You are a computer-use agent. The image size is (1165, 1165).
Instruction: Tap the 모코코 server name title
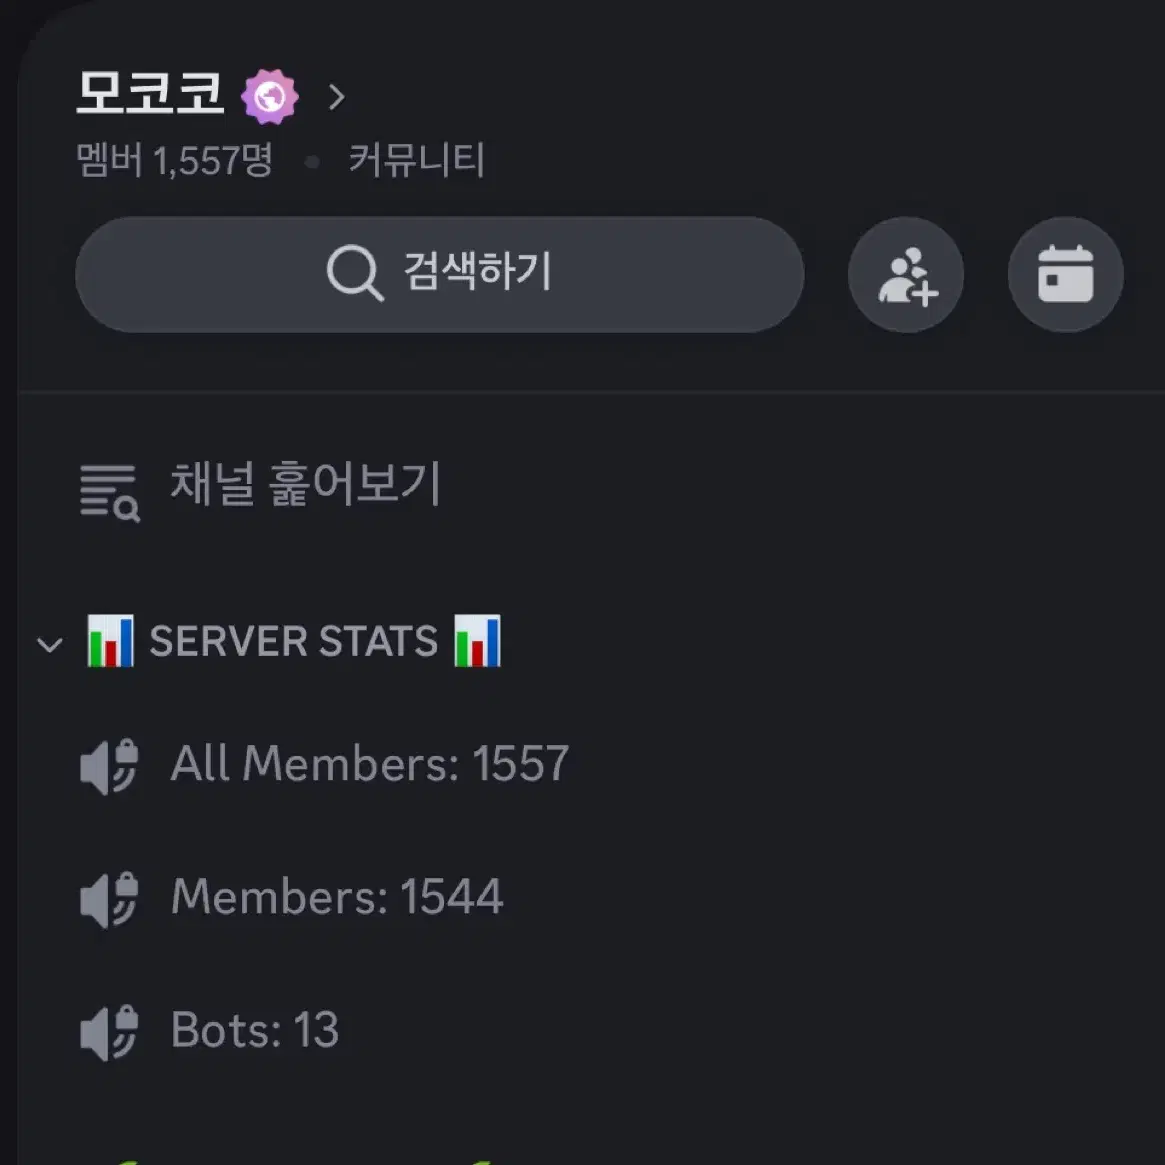pyautogui.click(x=149, y=94)
